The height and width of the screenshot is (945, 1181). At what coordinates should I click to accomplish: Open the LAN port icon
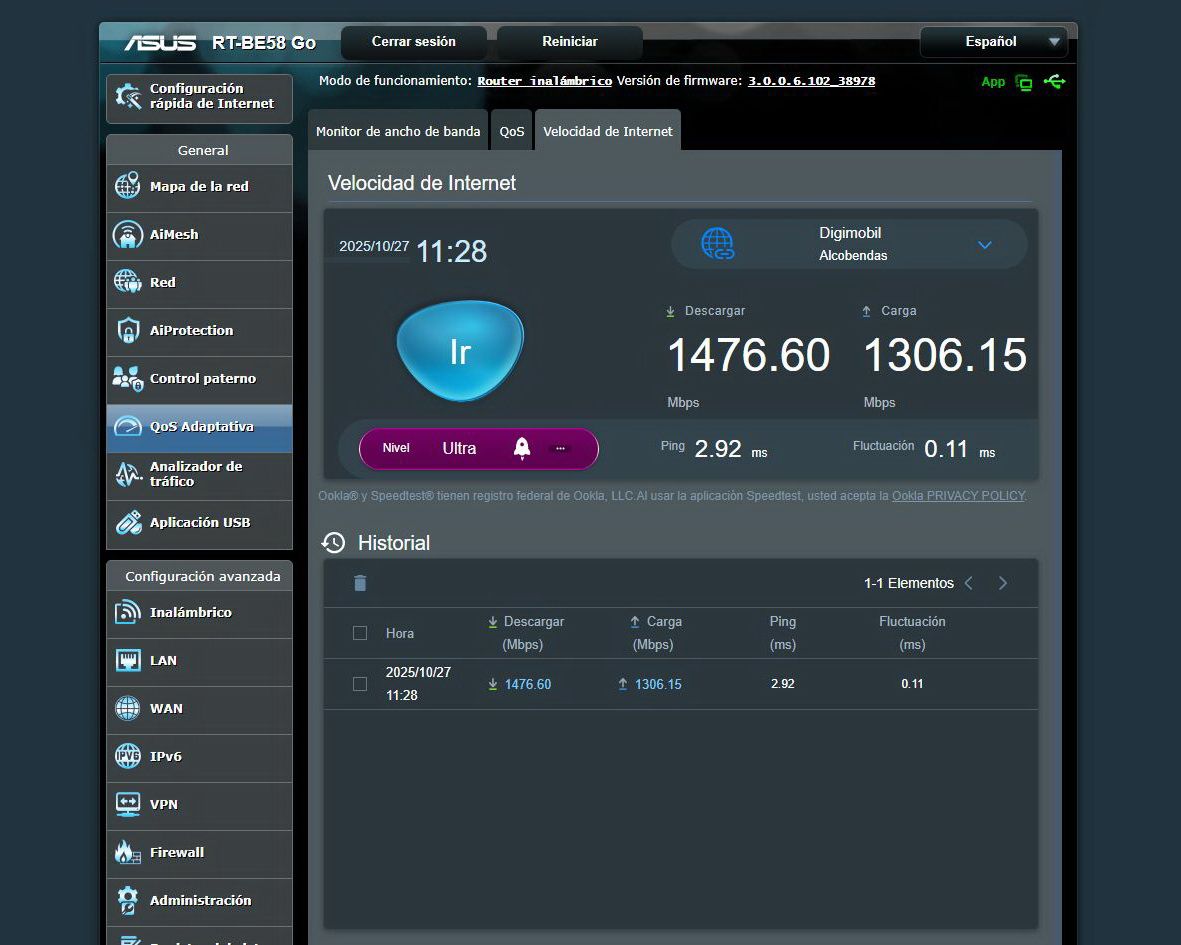(127, 660)
